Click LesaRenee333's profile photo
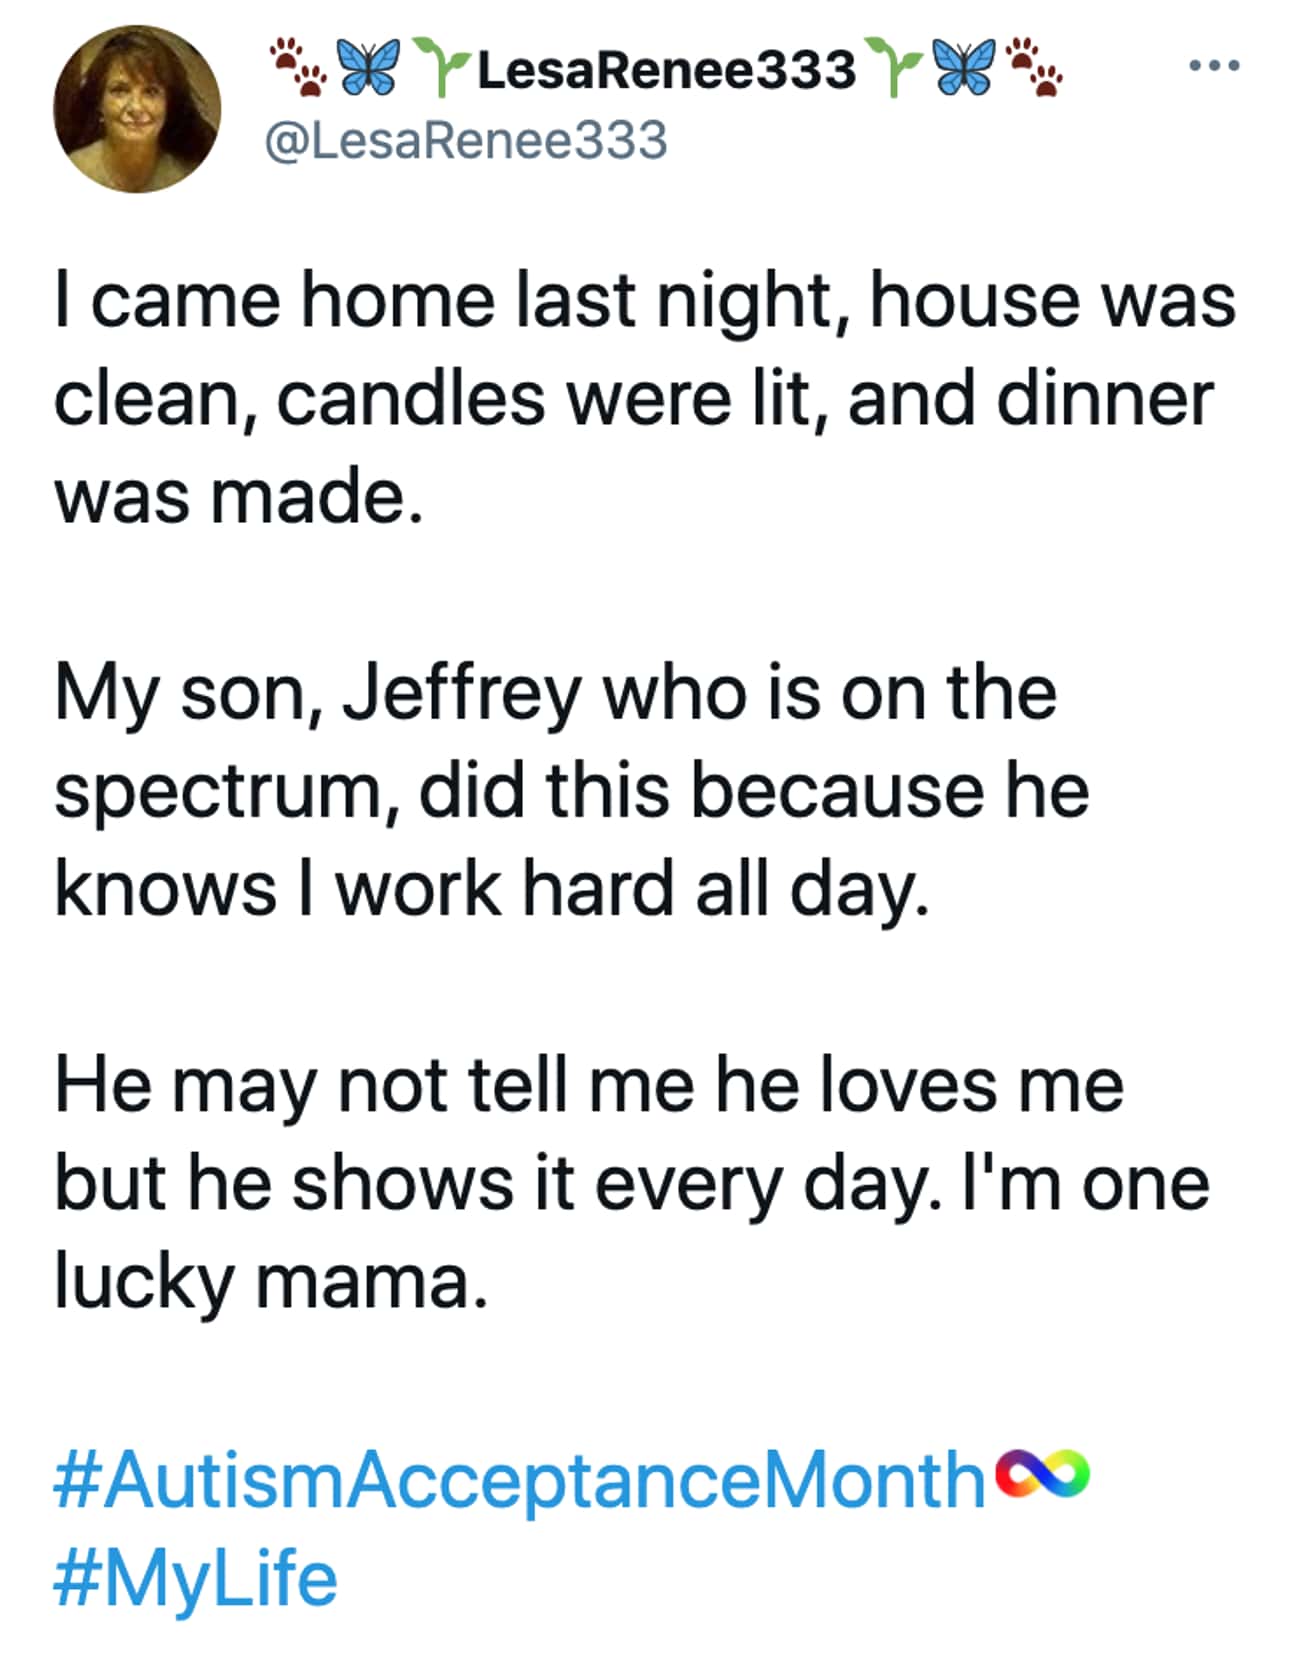The width and height of the screenshot is (1300, 1664). 137,109
